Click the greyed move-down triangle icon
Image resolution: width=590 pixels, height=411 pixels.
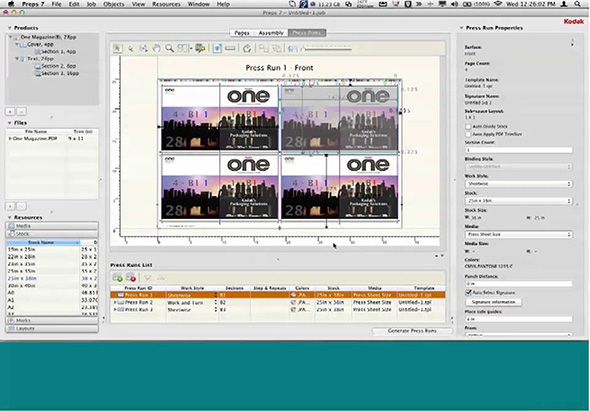tap(148, 278)
